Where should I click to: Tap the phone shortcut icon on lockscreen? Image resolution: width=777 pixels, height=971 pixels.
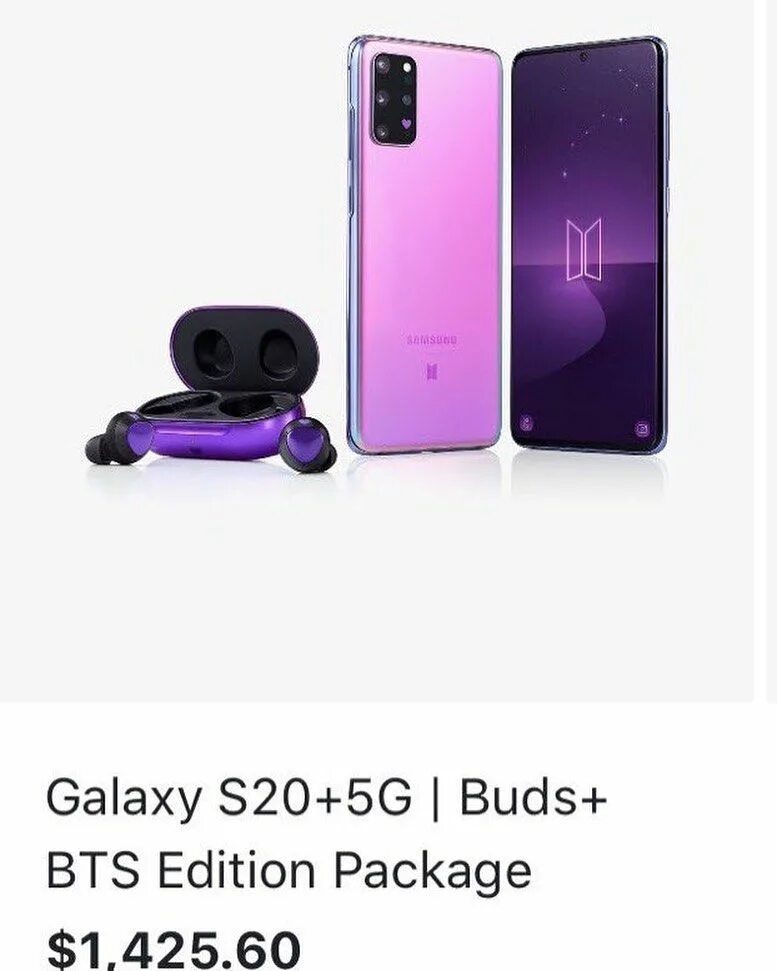coord(526,424)
